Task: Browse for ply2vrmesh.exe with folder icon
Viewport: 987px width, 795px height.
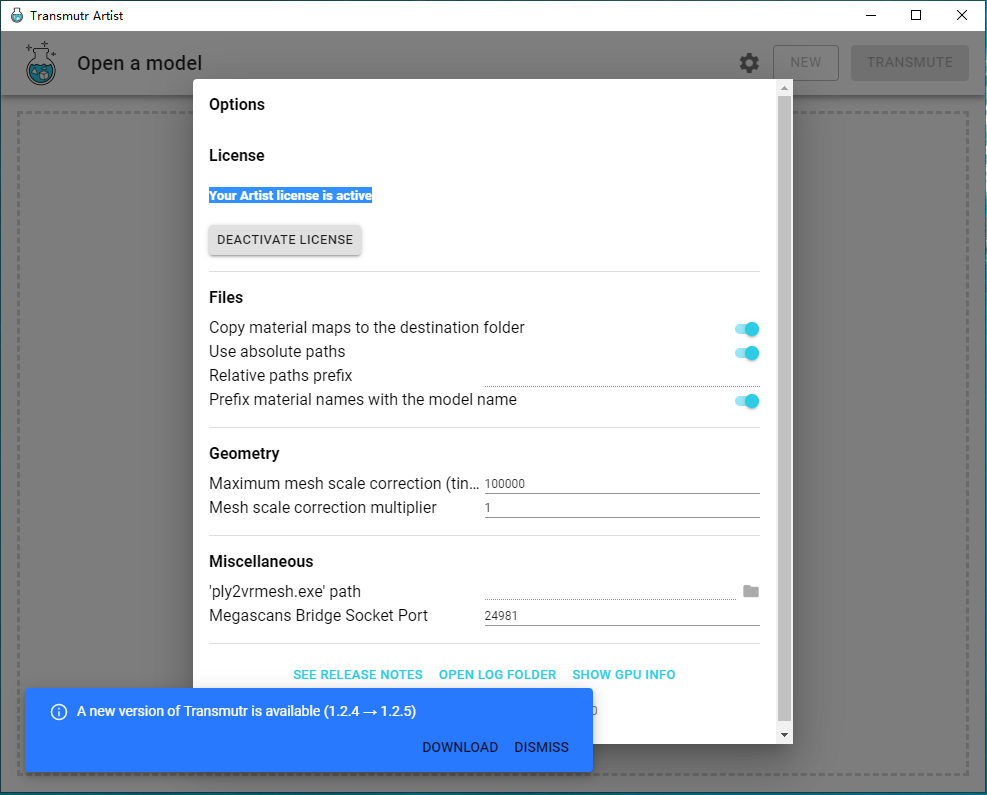Action: point(750,591)
